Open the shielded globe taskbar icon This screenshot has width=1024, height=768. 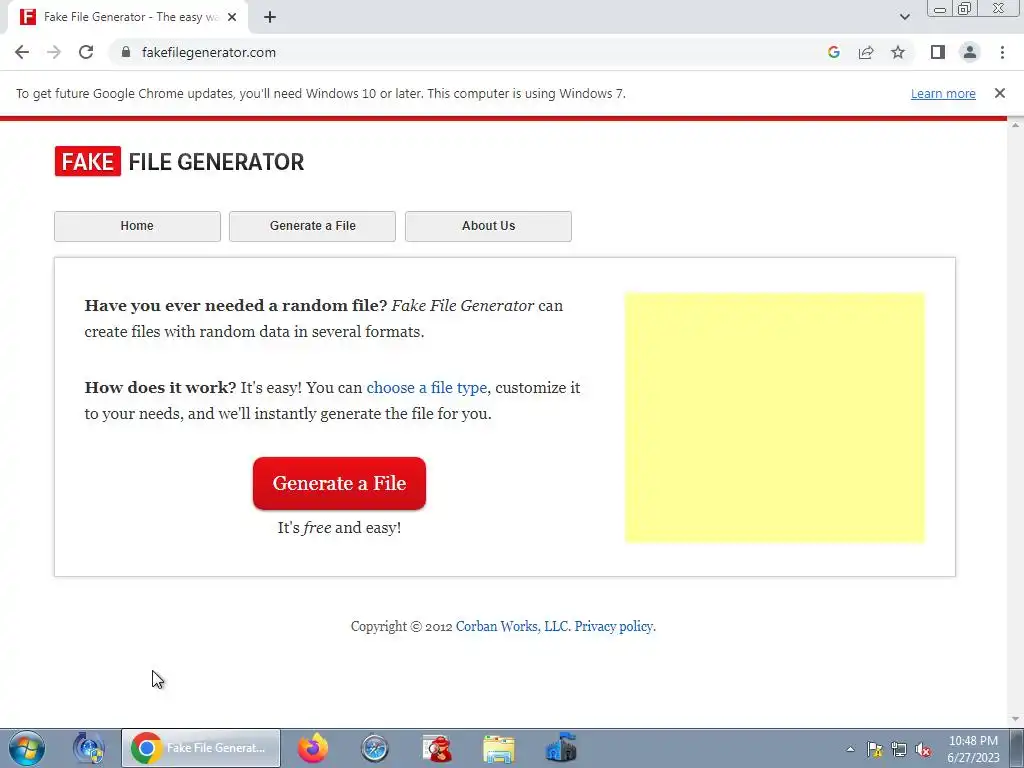[x=88, y=748]
